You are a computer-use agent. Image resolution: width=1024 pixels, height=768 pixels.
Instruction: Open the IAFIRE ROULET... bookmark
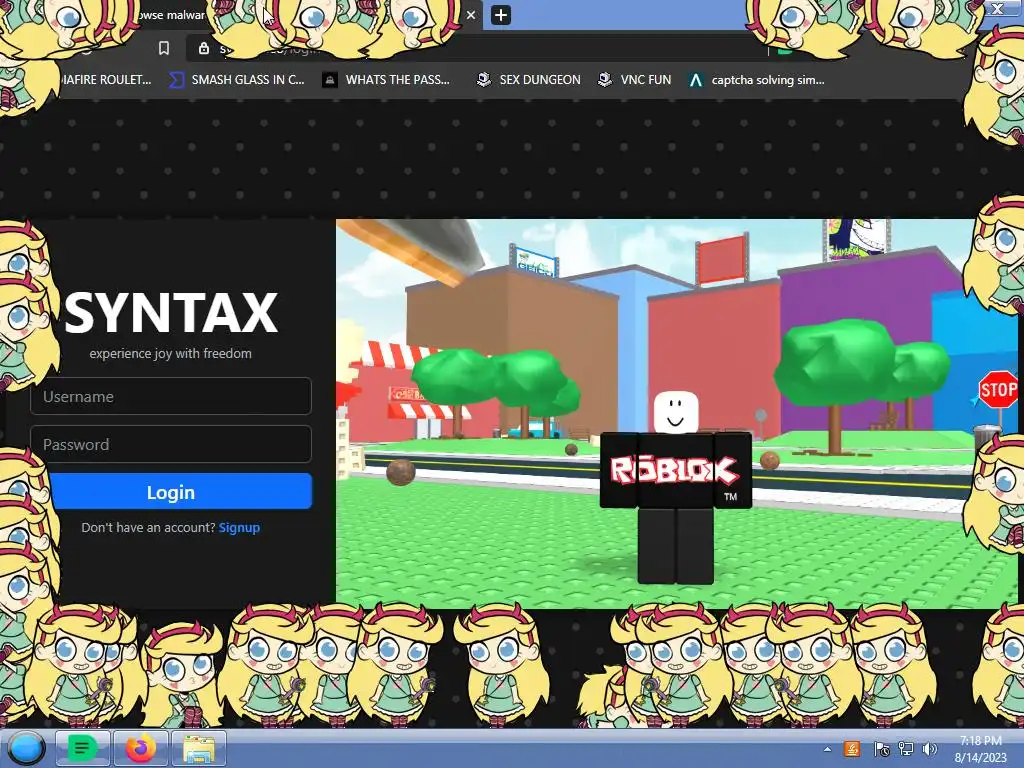[x=104, y=80]
